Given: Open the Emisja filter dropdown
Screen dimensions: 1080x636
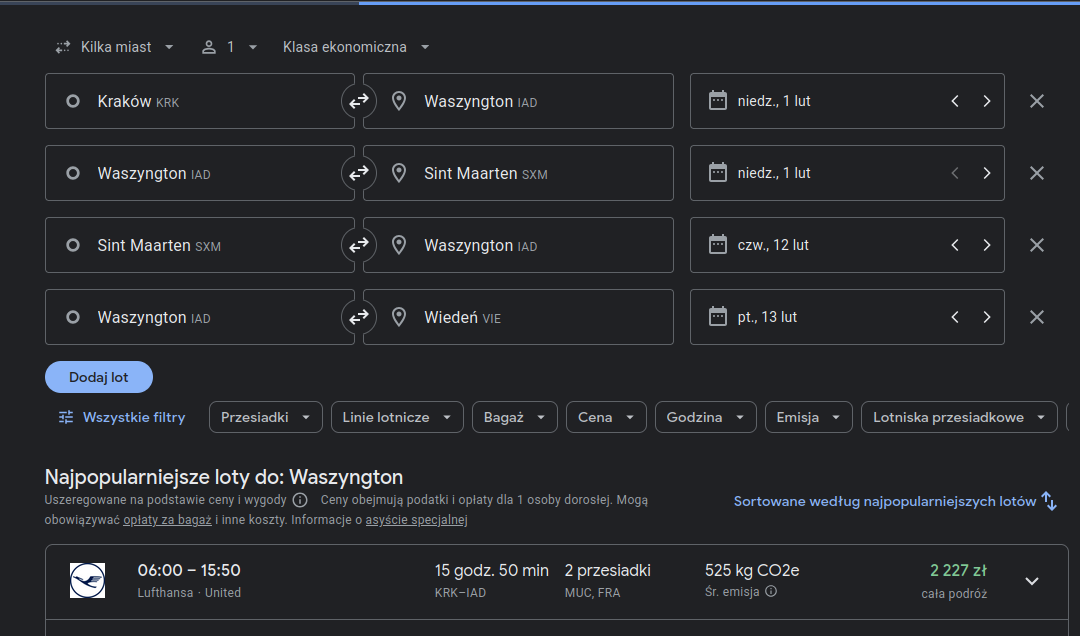Looking at the screenshot, I should click(x=809, y=418).
